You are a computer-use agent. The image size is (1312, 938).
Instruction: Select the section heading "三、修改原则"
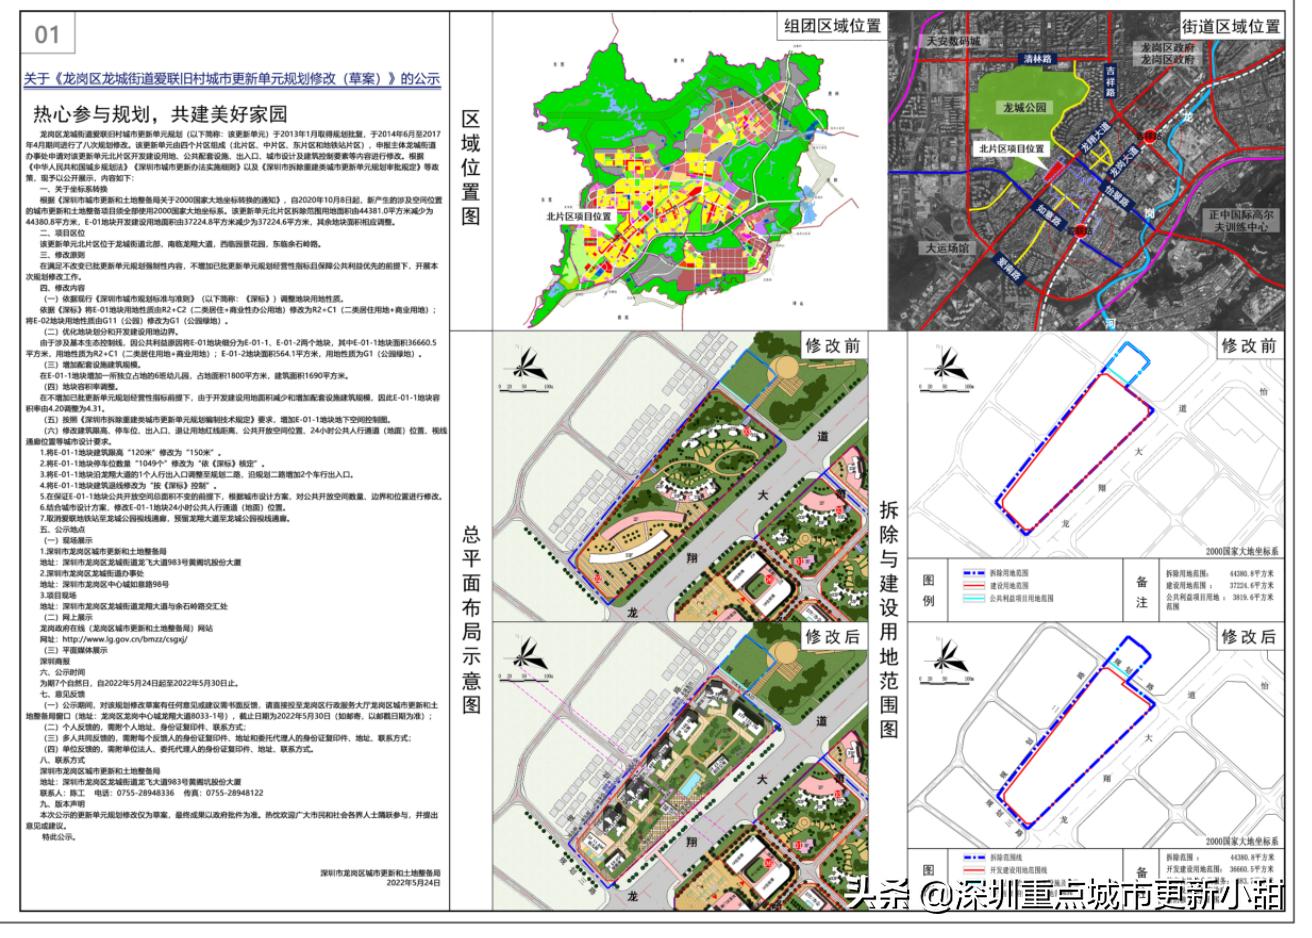(65, 254)
